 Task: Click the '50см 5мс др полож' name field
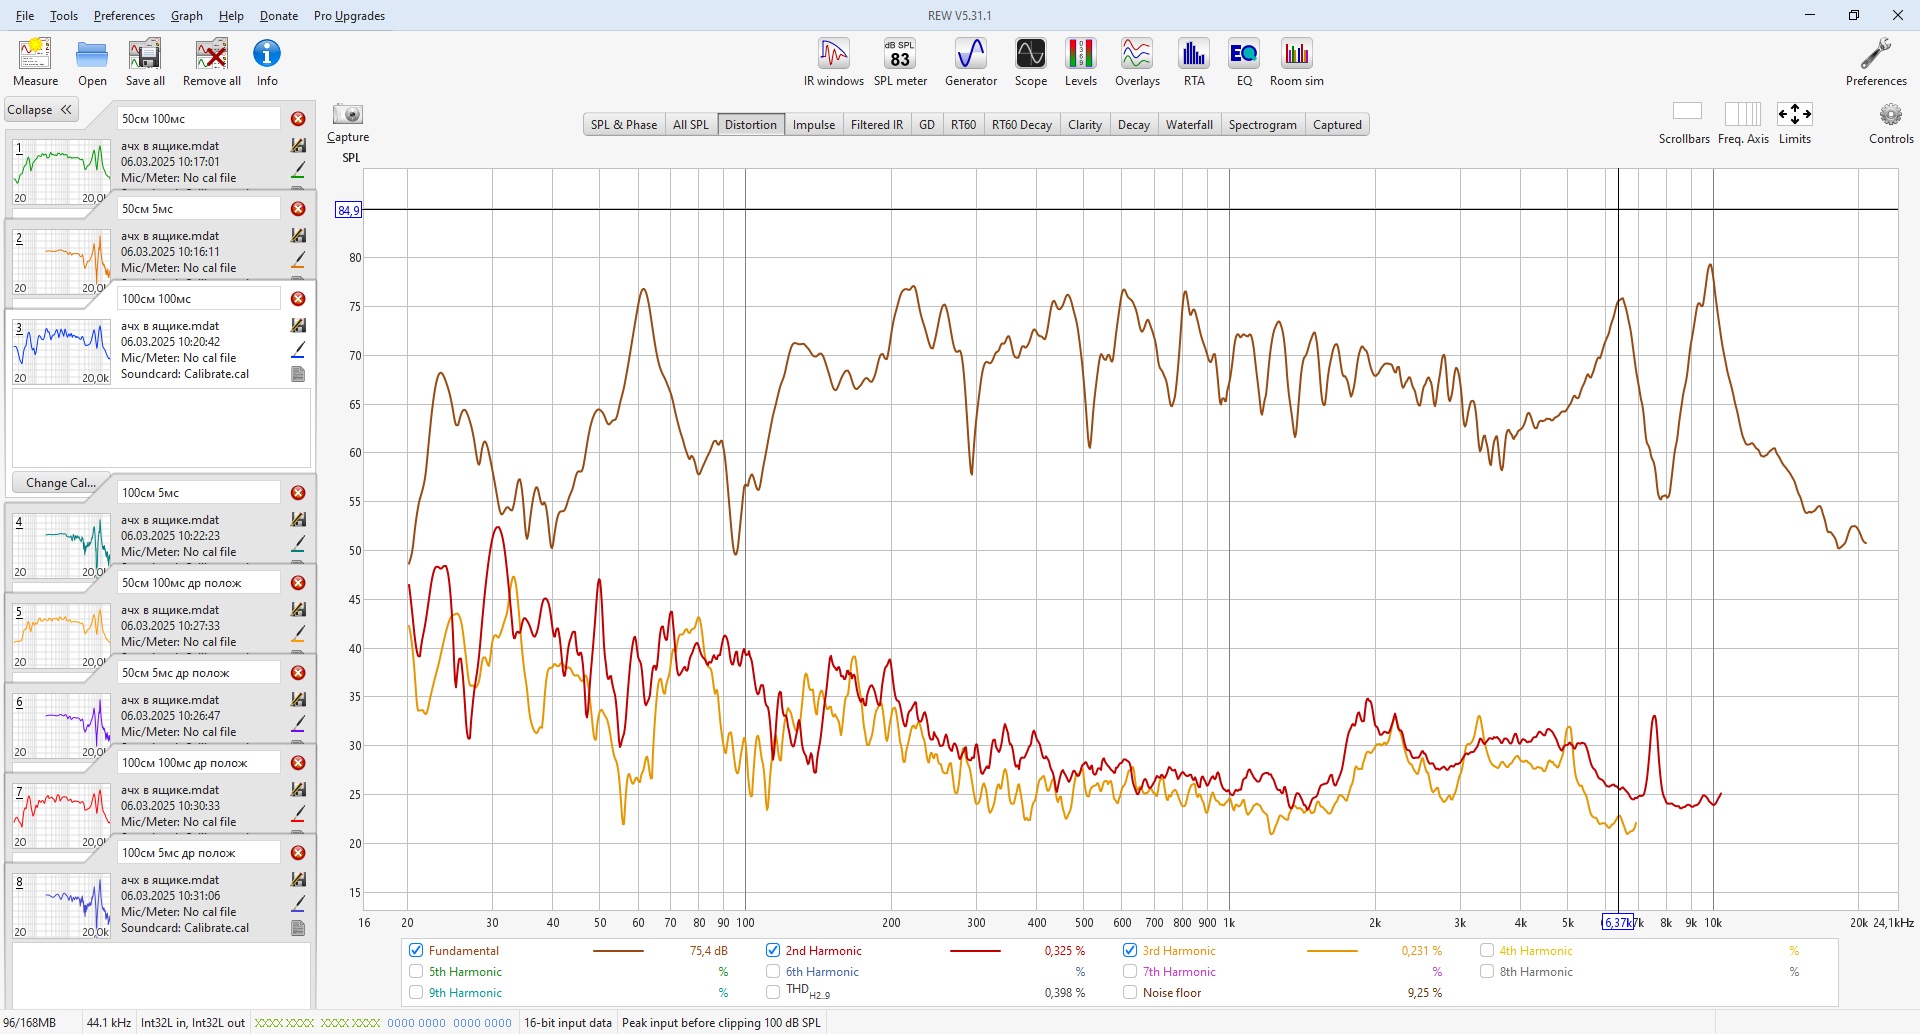tap(199, 673)
